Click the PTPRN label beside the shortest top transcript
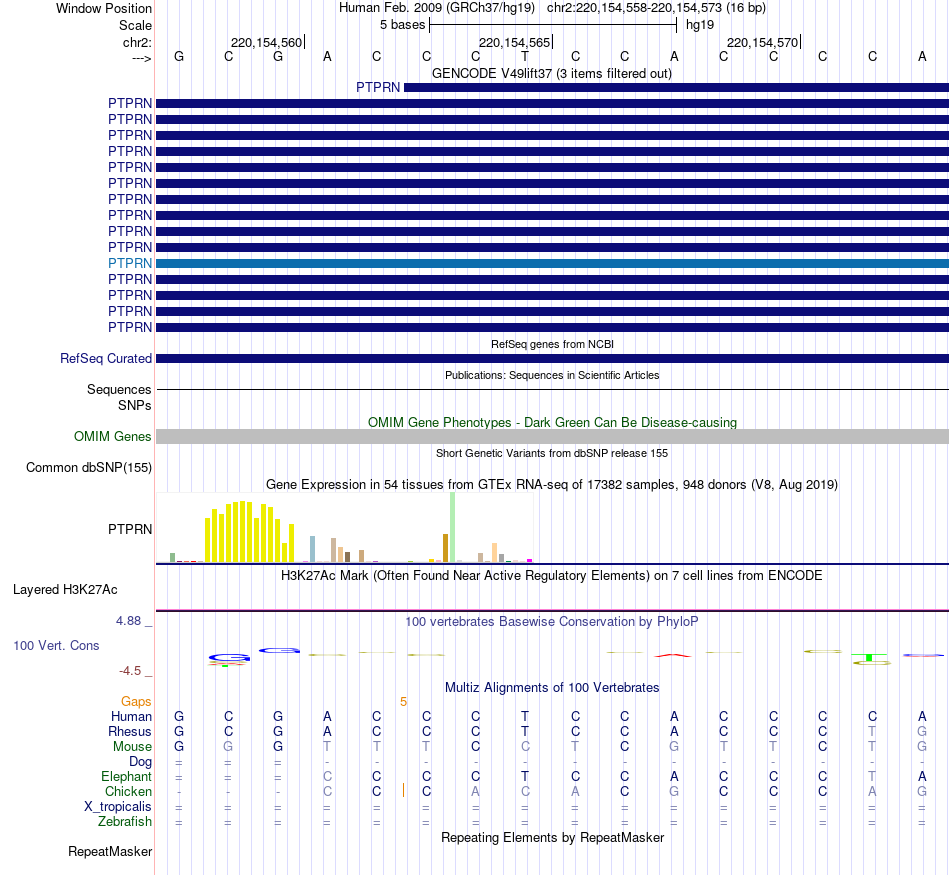This screenshot has width=950, height=875. pyautogui.click(x=378, y=87)
